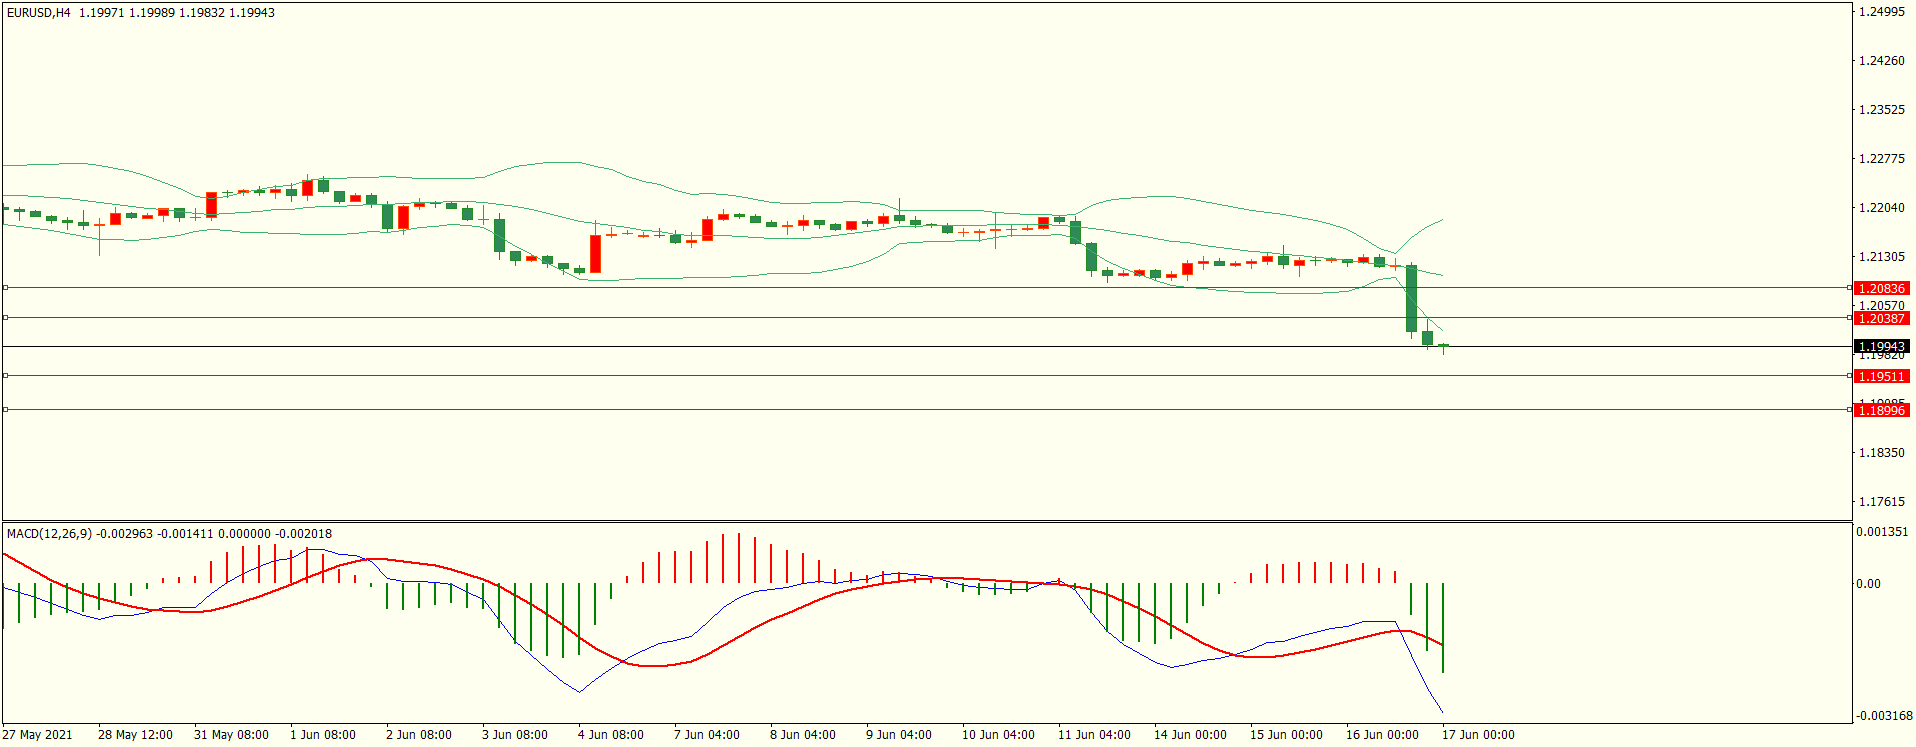Viewport: 1916px width, 747px height.
Task: Click the 1.19511 red price level label
Action: click(1881, 377)
